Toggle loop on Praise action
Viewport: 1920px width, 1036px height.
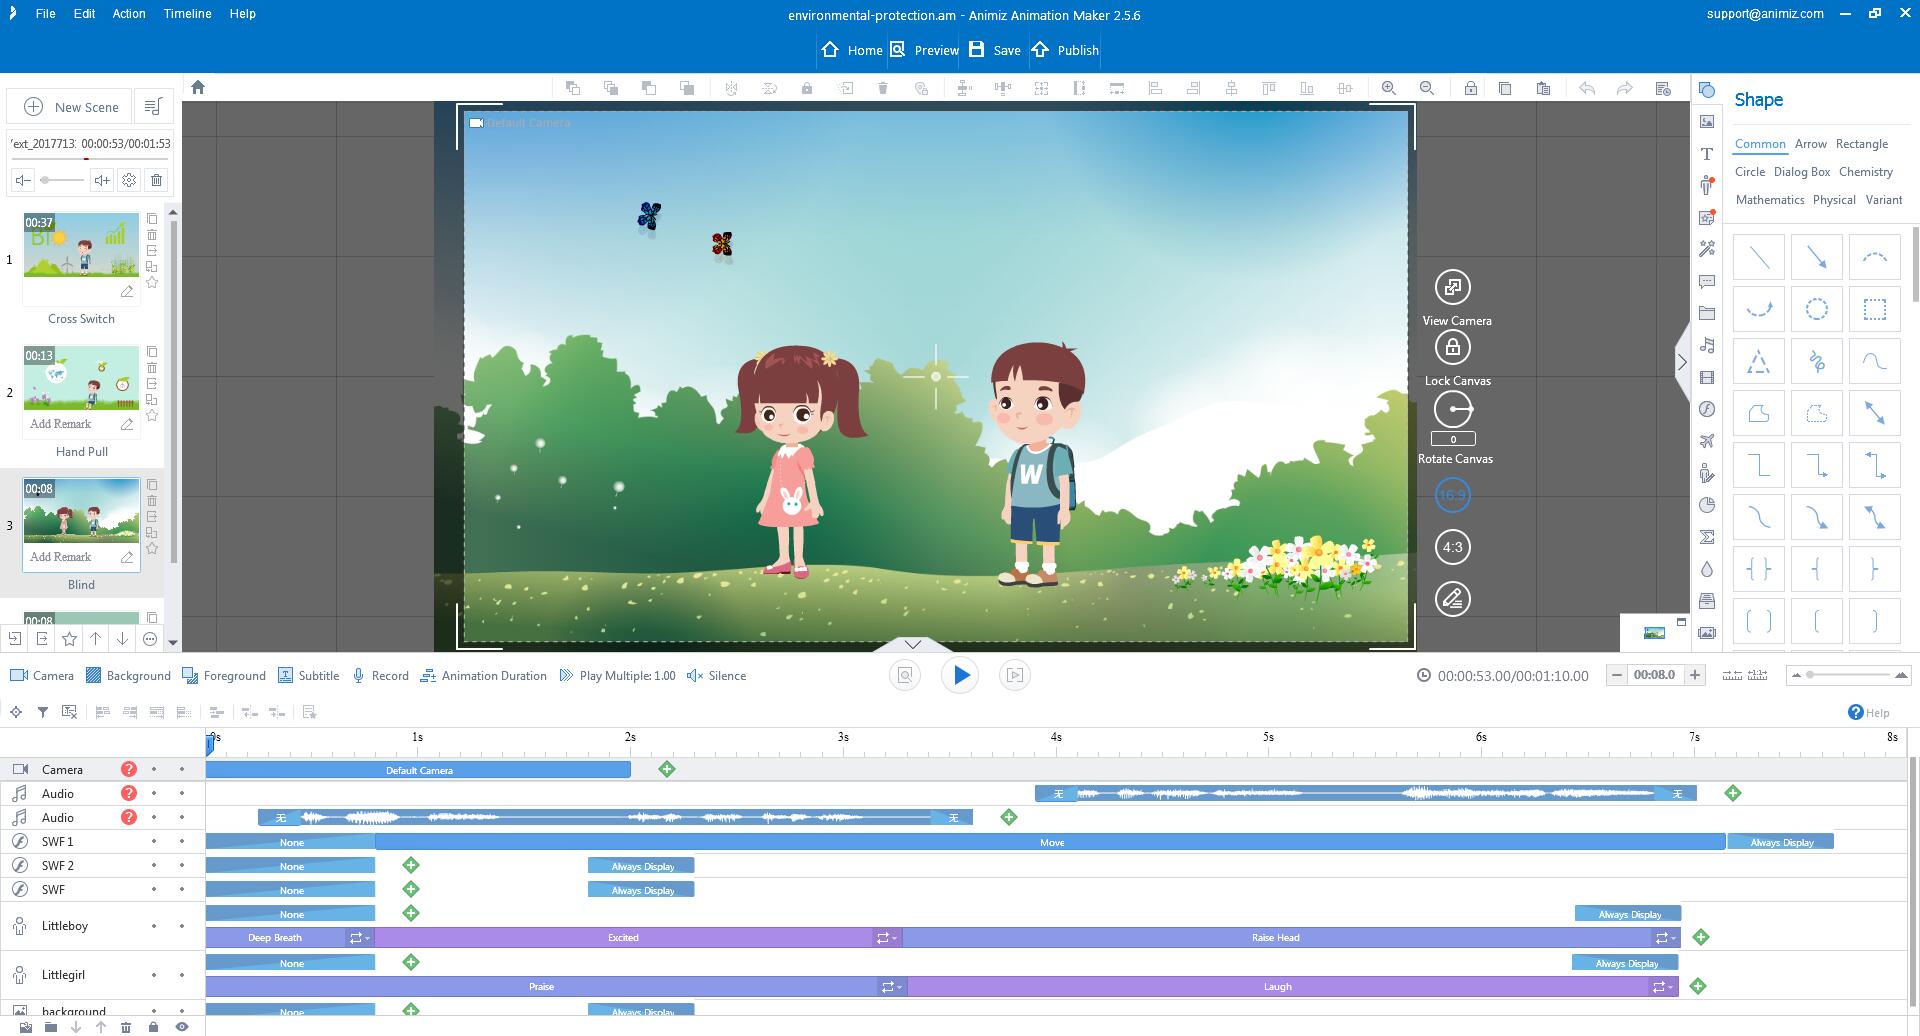(x=886, y=987)
